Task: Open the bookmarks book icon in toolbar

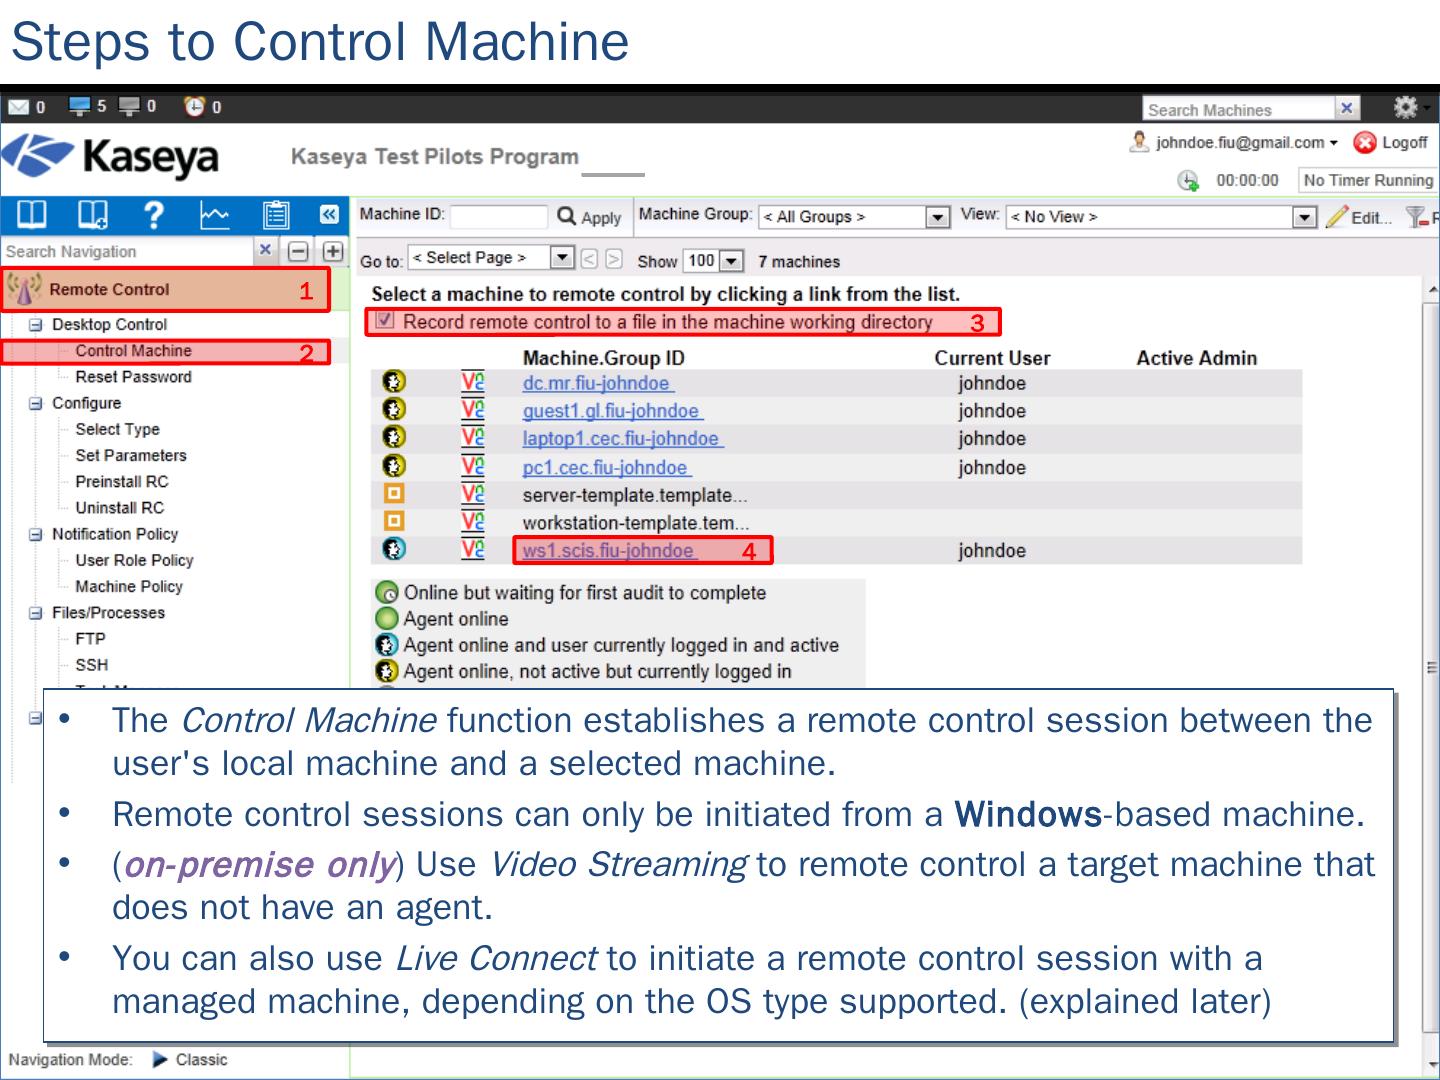Action: (x=33, y=215)
